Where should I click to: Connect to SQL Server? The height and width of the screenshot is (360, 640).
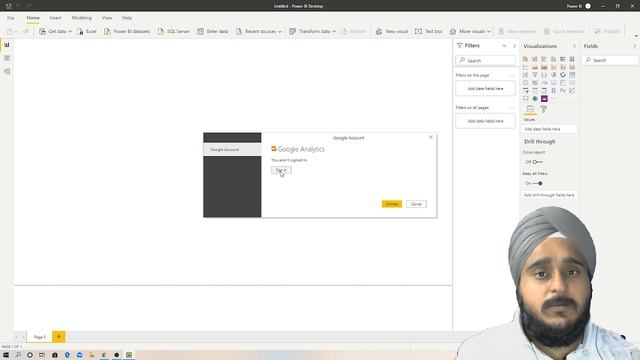(x=173, y=31)
